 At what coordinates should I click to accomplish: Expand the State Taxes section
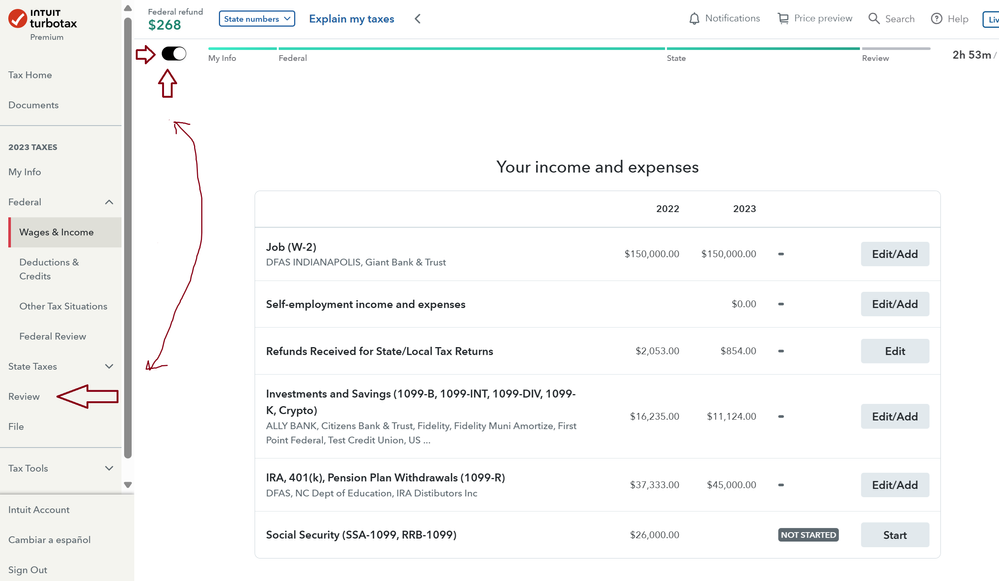click(x=109, y=366)
